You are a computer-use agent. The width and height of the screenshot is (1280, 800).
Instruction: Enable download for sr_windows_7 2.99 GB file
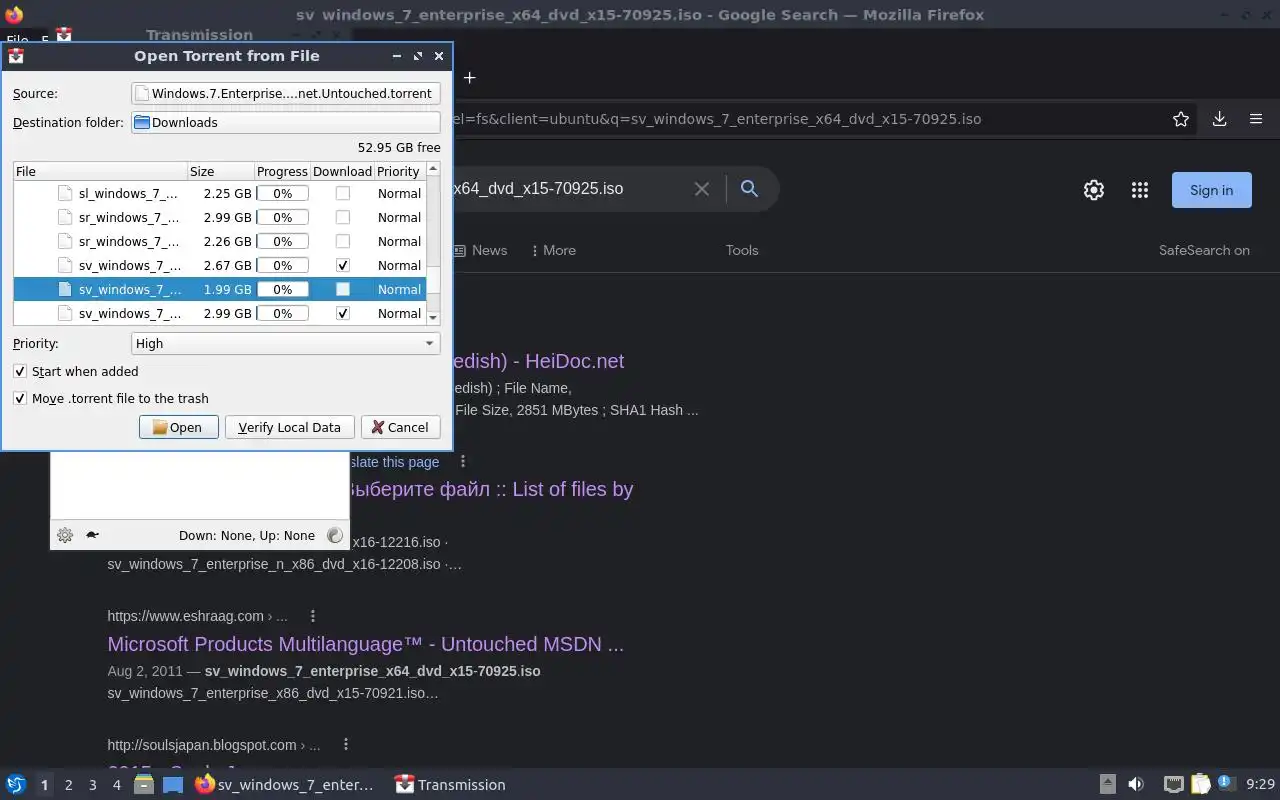point(343,217)
